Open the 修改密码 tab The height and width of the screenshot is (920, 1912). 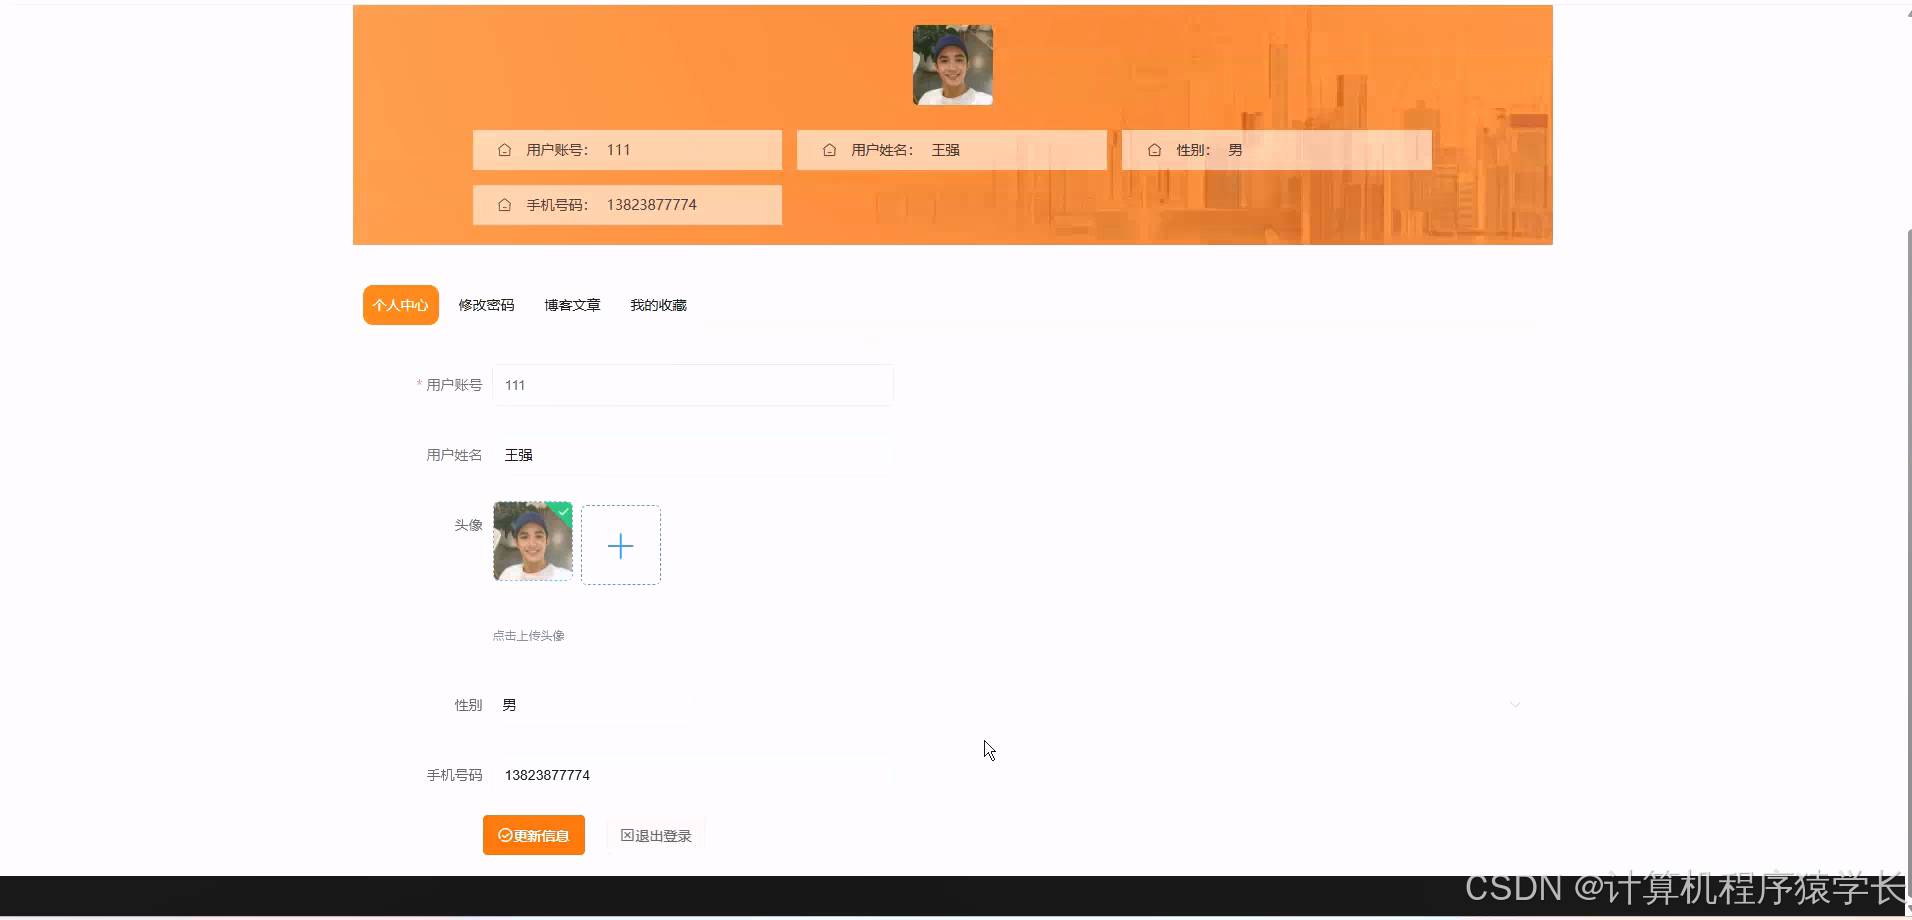tap(486, 305)
